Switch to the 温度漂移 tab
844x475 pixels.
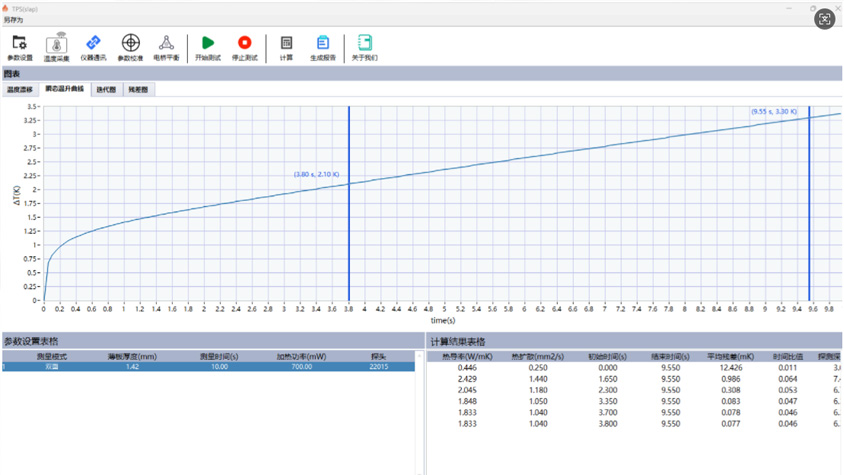tap(20, 89)
